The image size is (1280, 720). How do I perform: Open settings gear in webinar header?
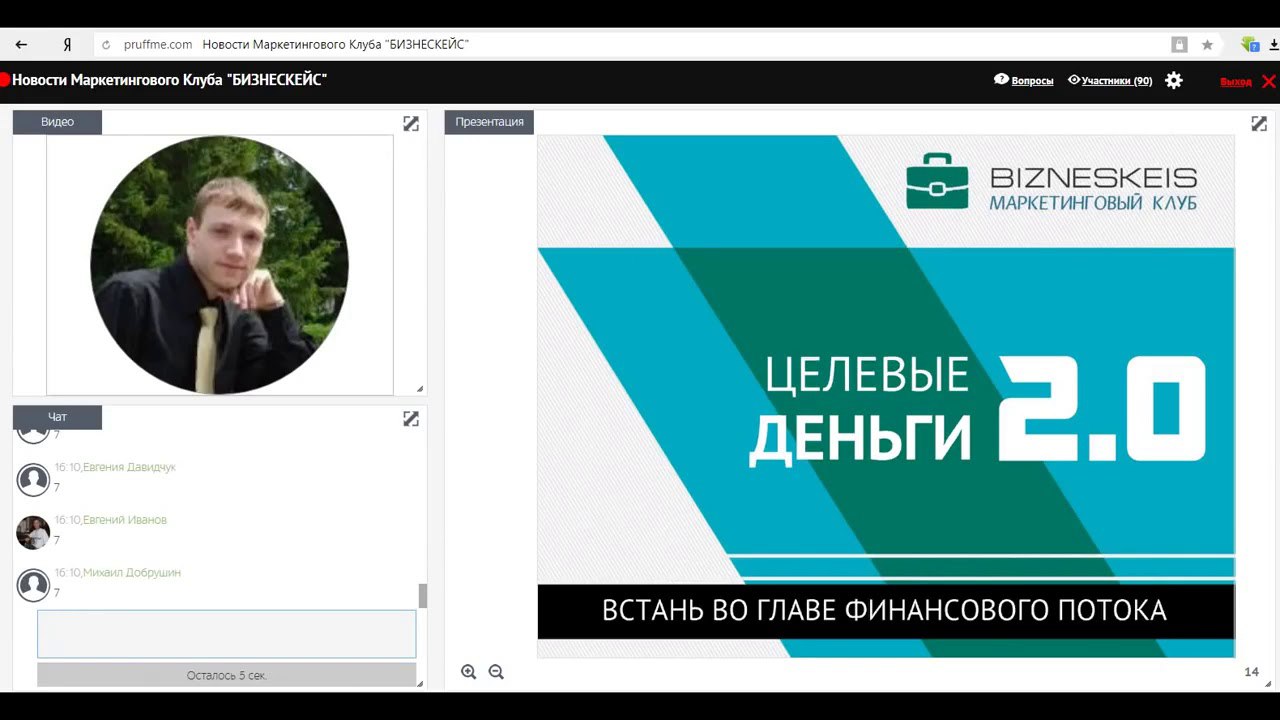tap(1174, 80)
